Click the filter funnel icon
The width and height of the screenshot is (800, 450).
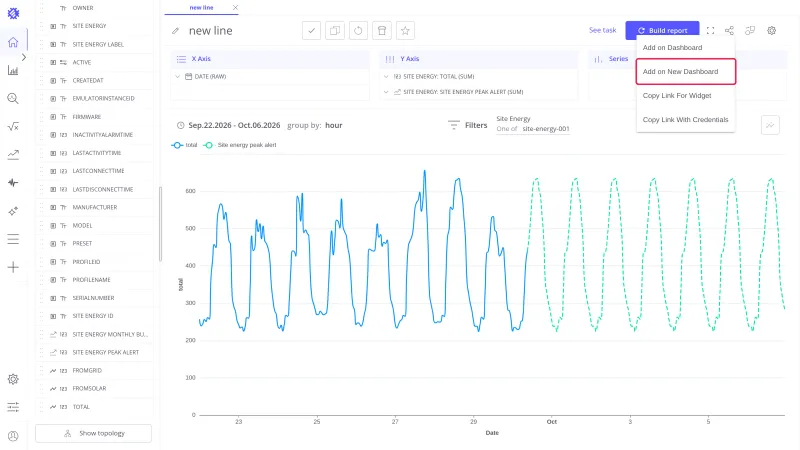453,125
